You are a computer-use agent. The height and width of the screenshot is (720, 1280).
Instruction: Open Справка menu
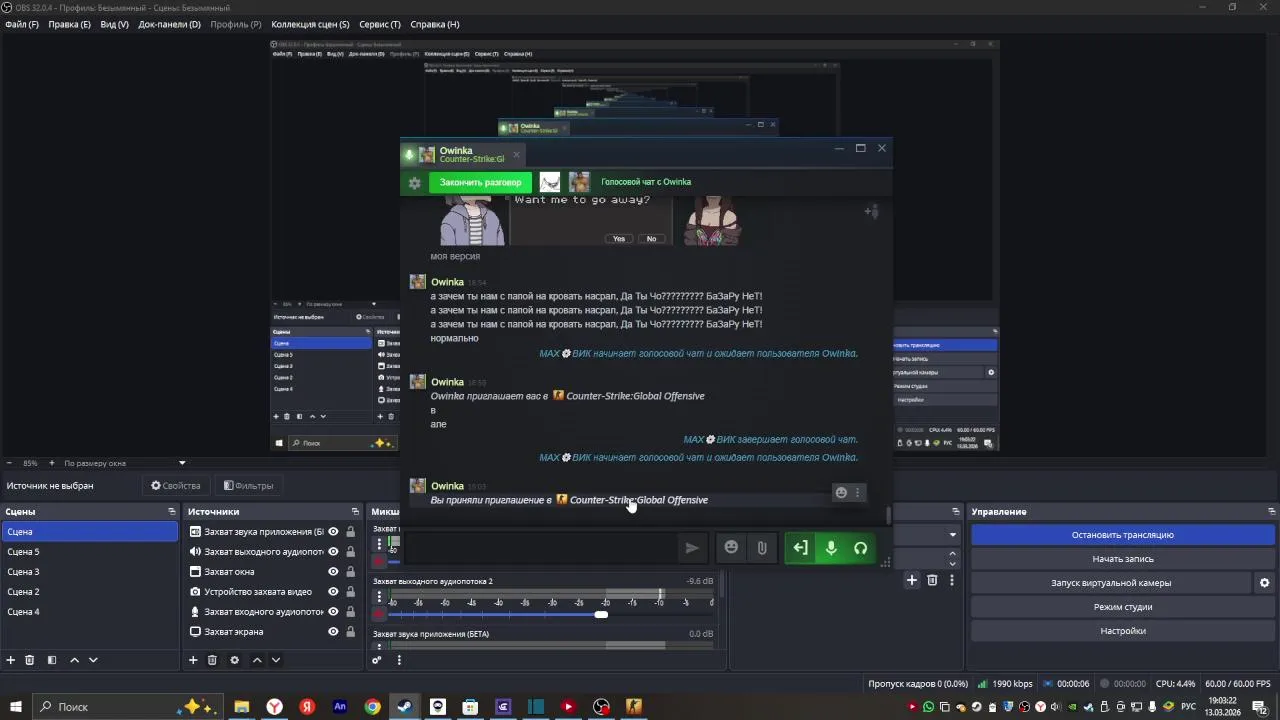click(435, 24)
